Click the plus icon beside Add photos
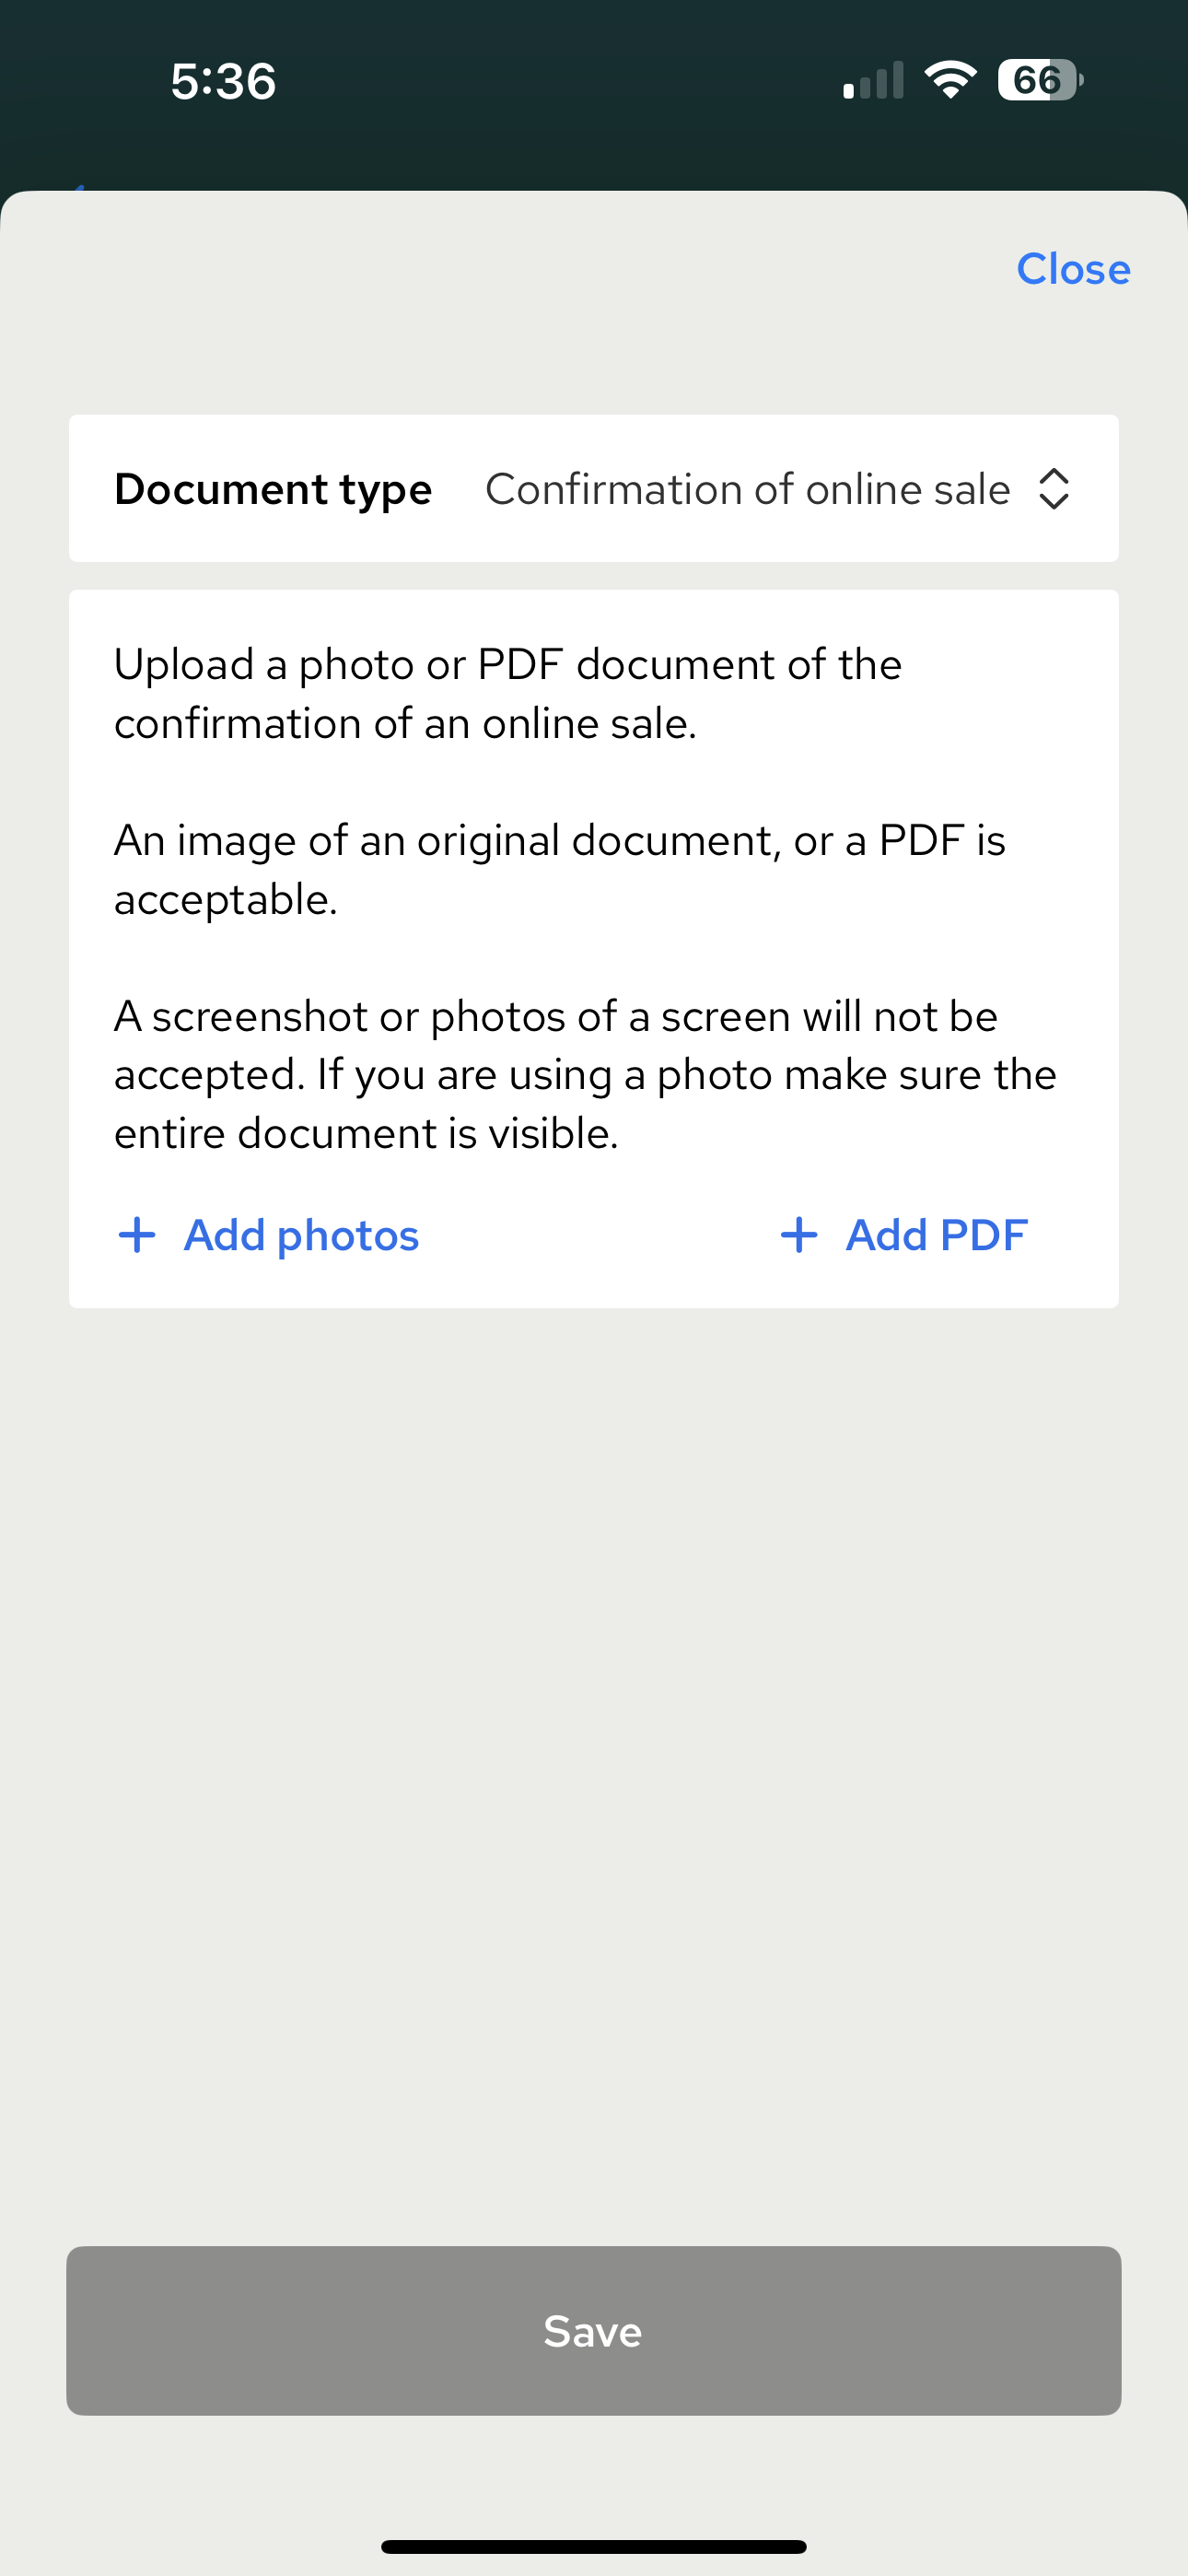1188x2576 pixels. coord(137,1235)
